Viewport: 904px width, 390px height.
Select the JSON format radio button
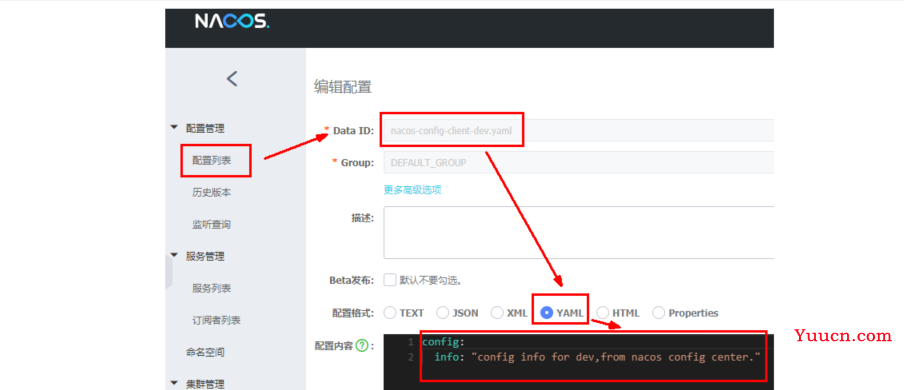tap(443, 313)
